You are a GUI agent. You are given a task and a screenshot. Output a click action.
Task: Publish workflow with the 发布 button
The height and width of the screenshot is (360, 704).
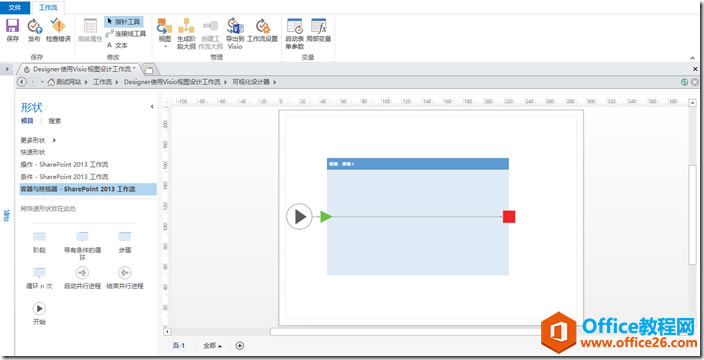tap(34, 30)
